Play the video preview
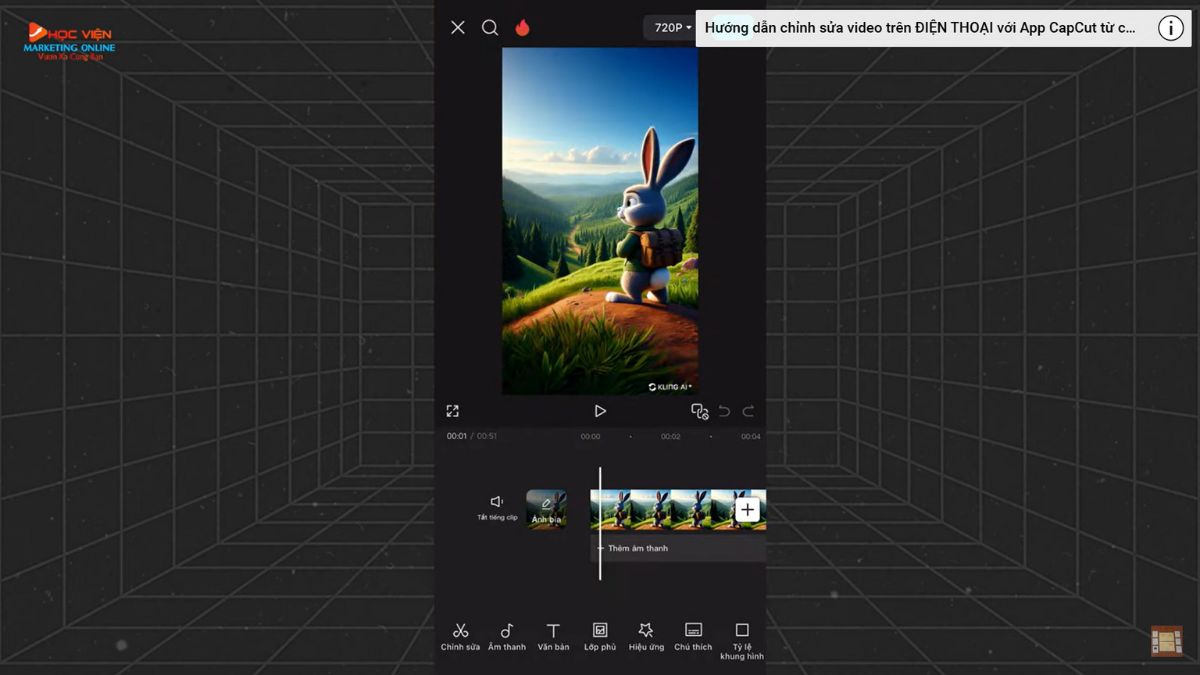 coord(600,411)
